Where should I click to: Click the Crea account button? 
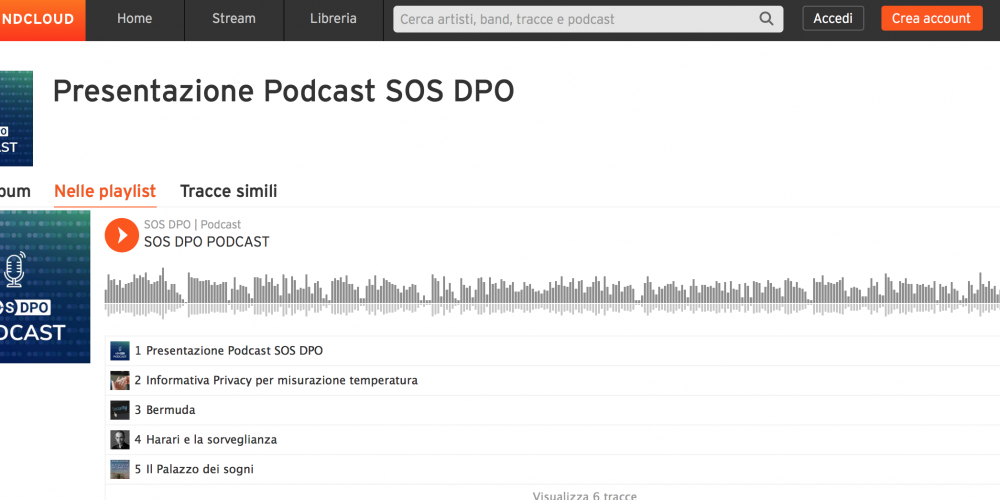(x=931, y=18)
